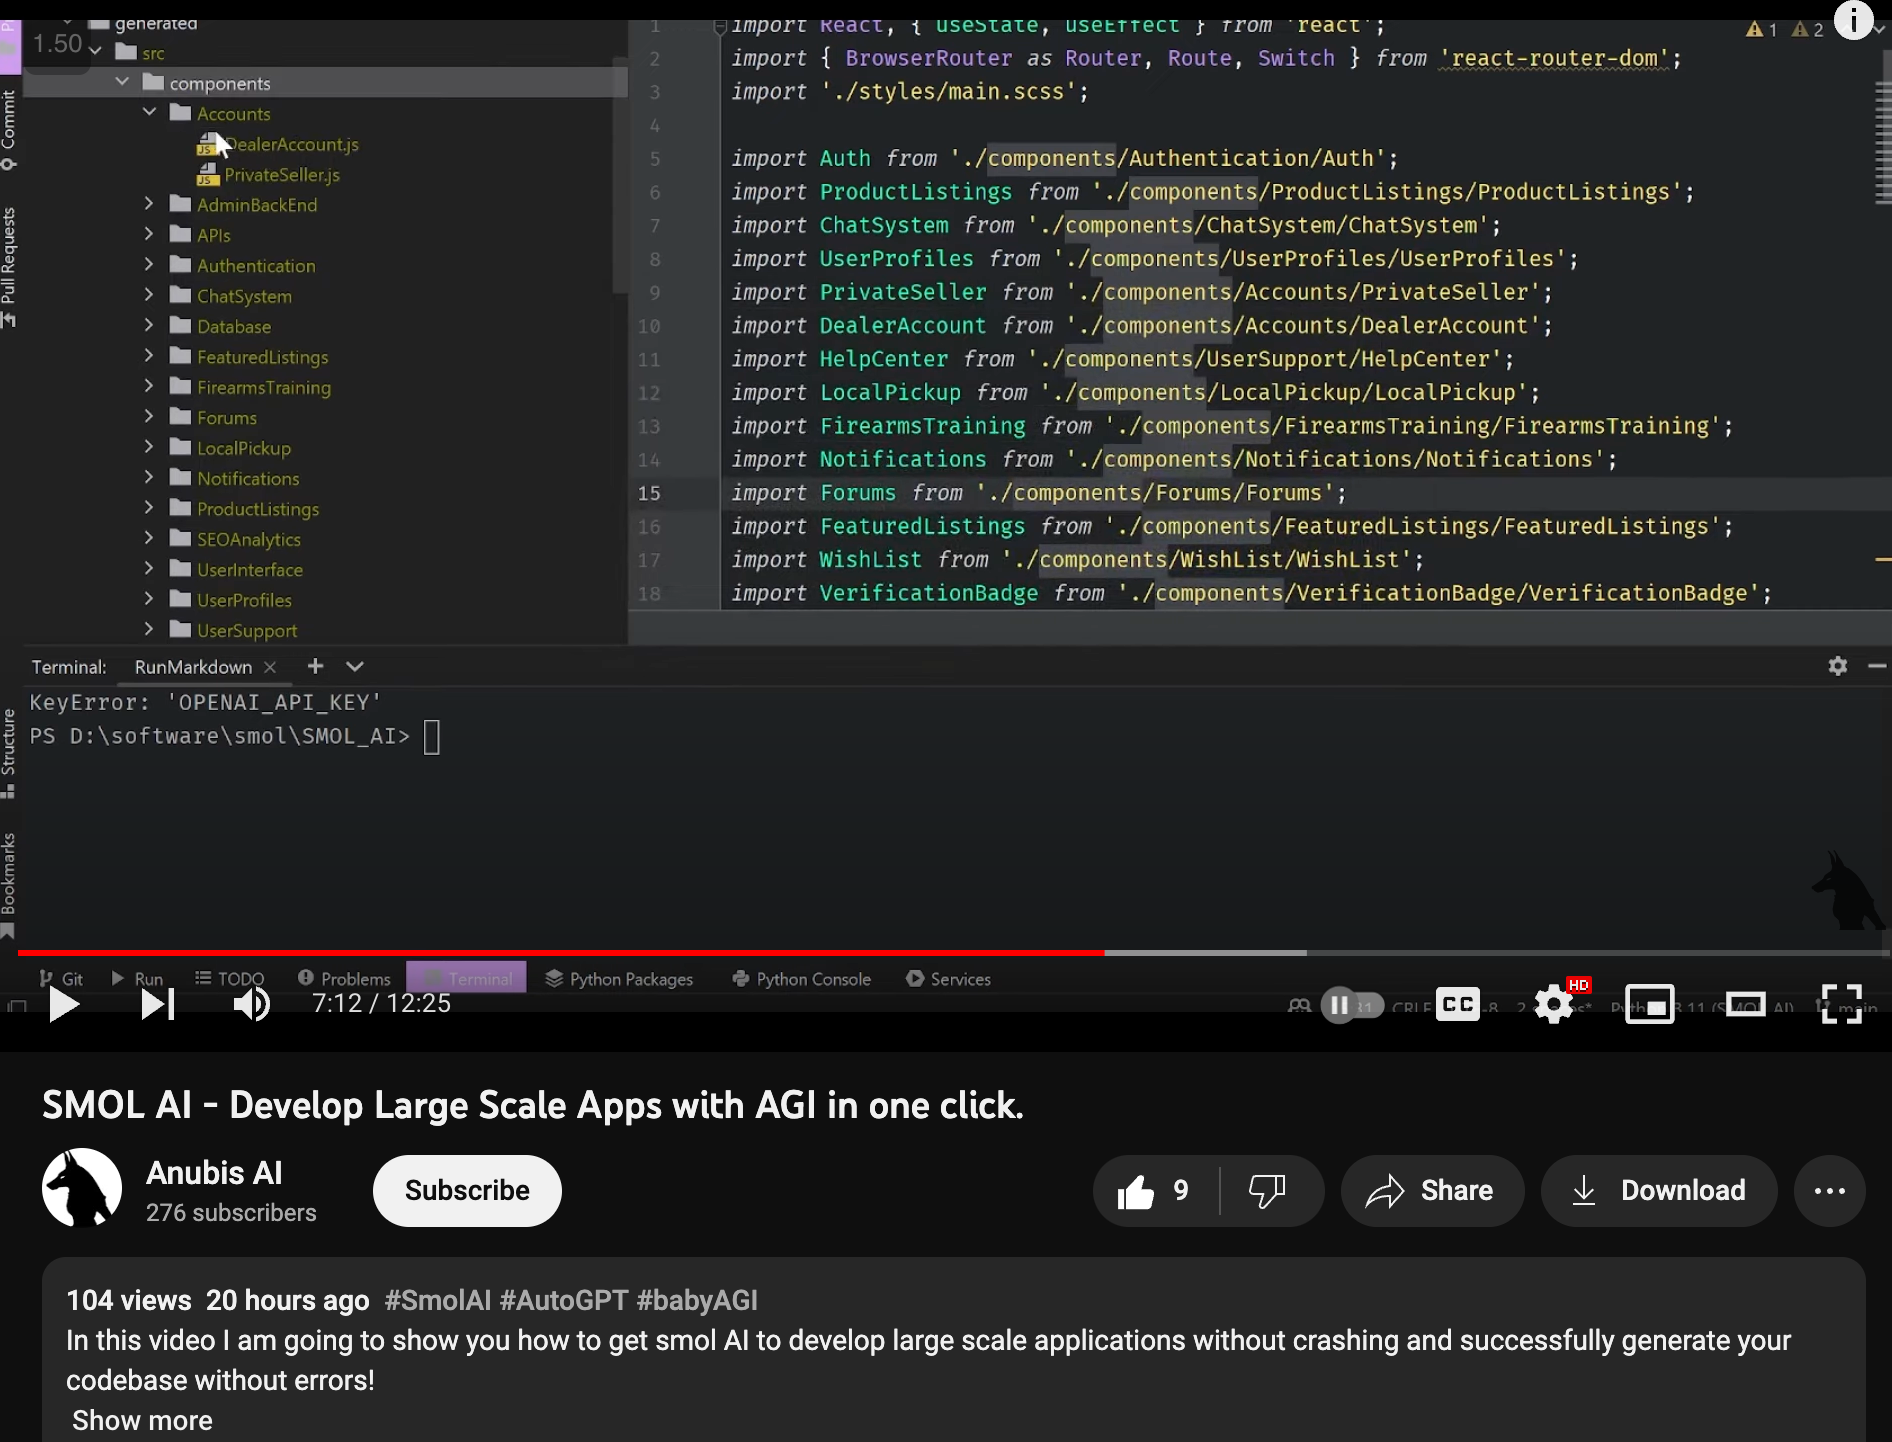The width and height of the screenshot is (1892, 1442).
Task: Enter fullscreen mode
Action: click(1840, 1004)
